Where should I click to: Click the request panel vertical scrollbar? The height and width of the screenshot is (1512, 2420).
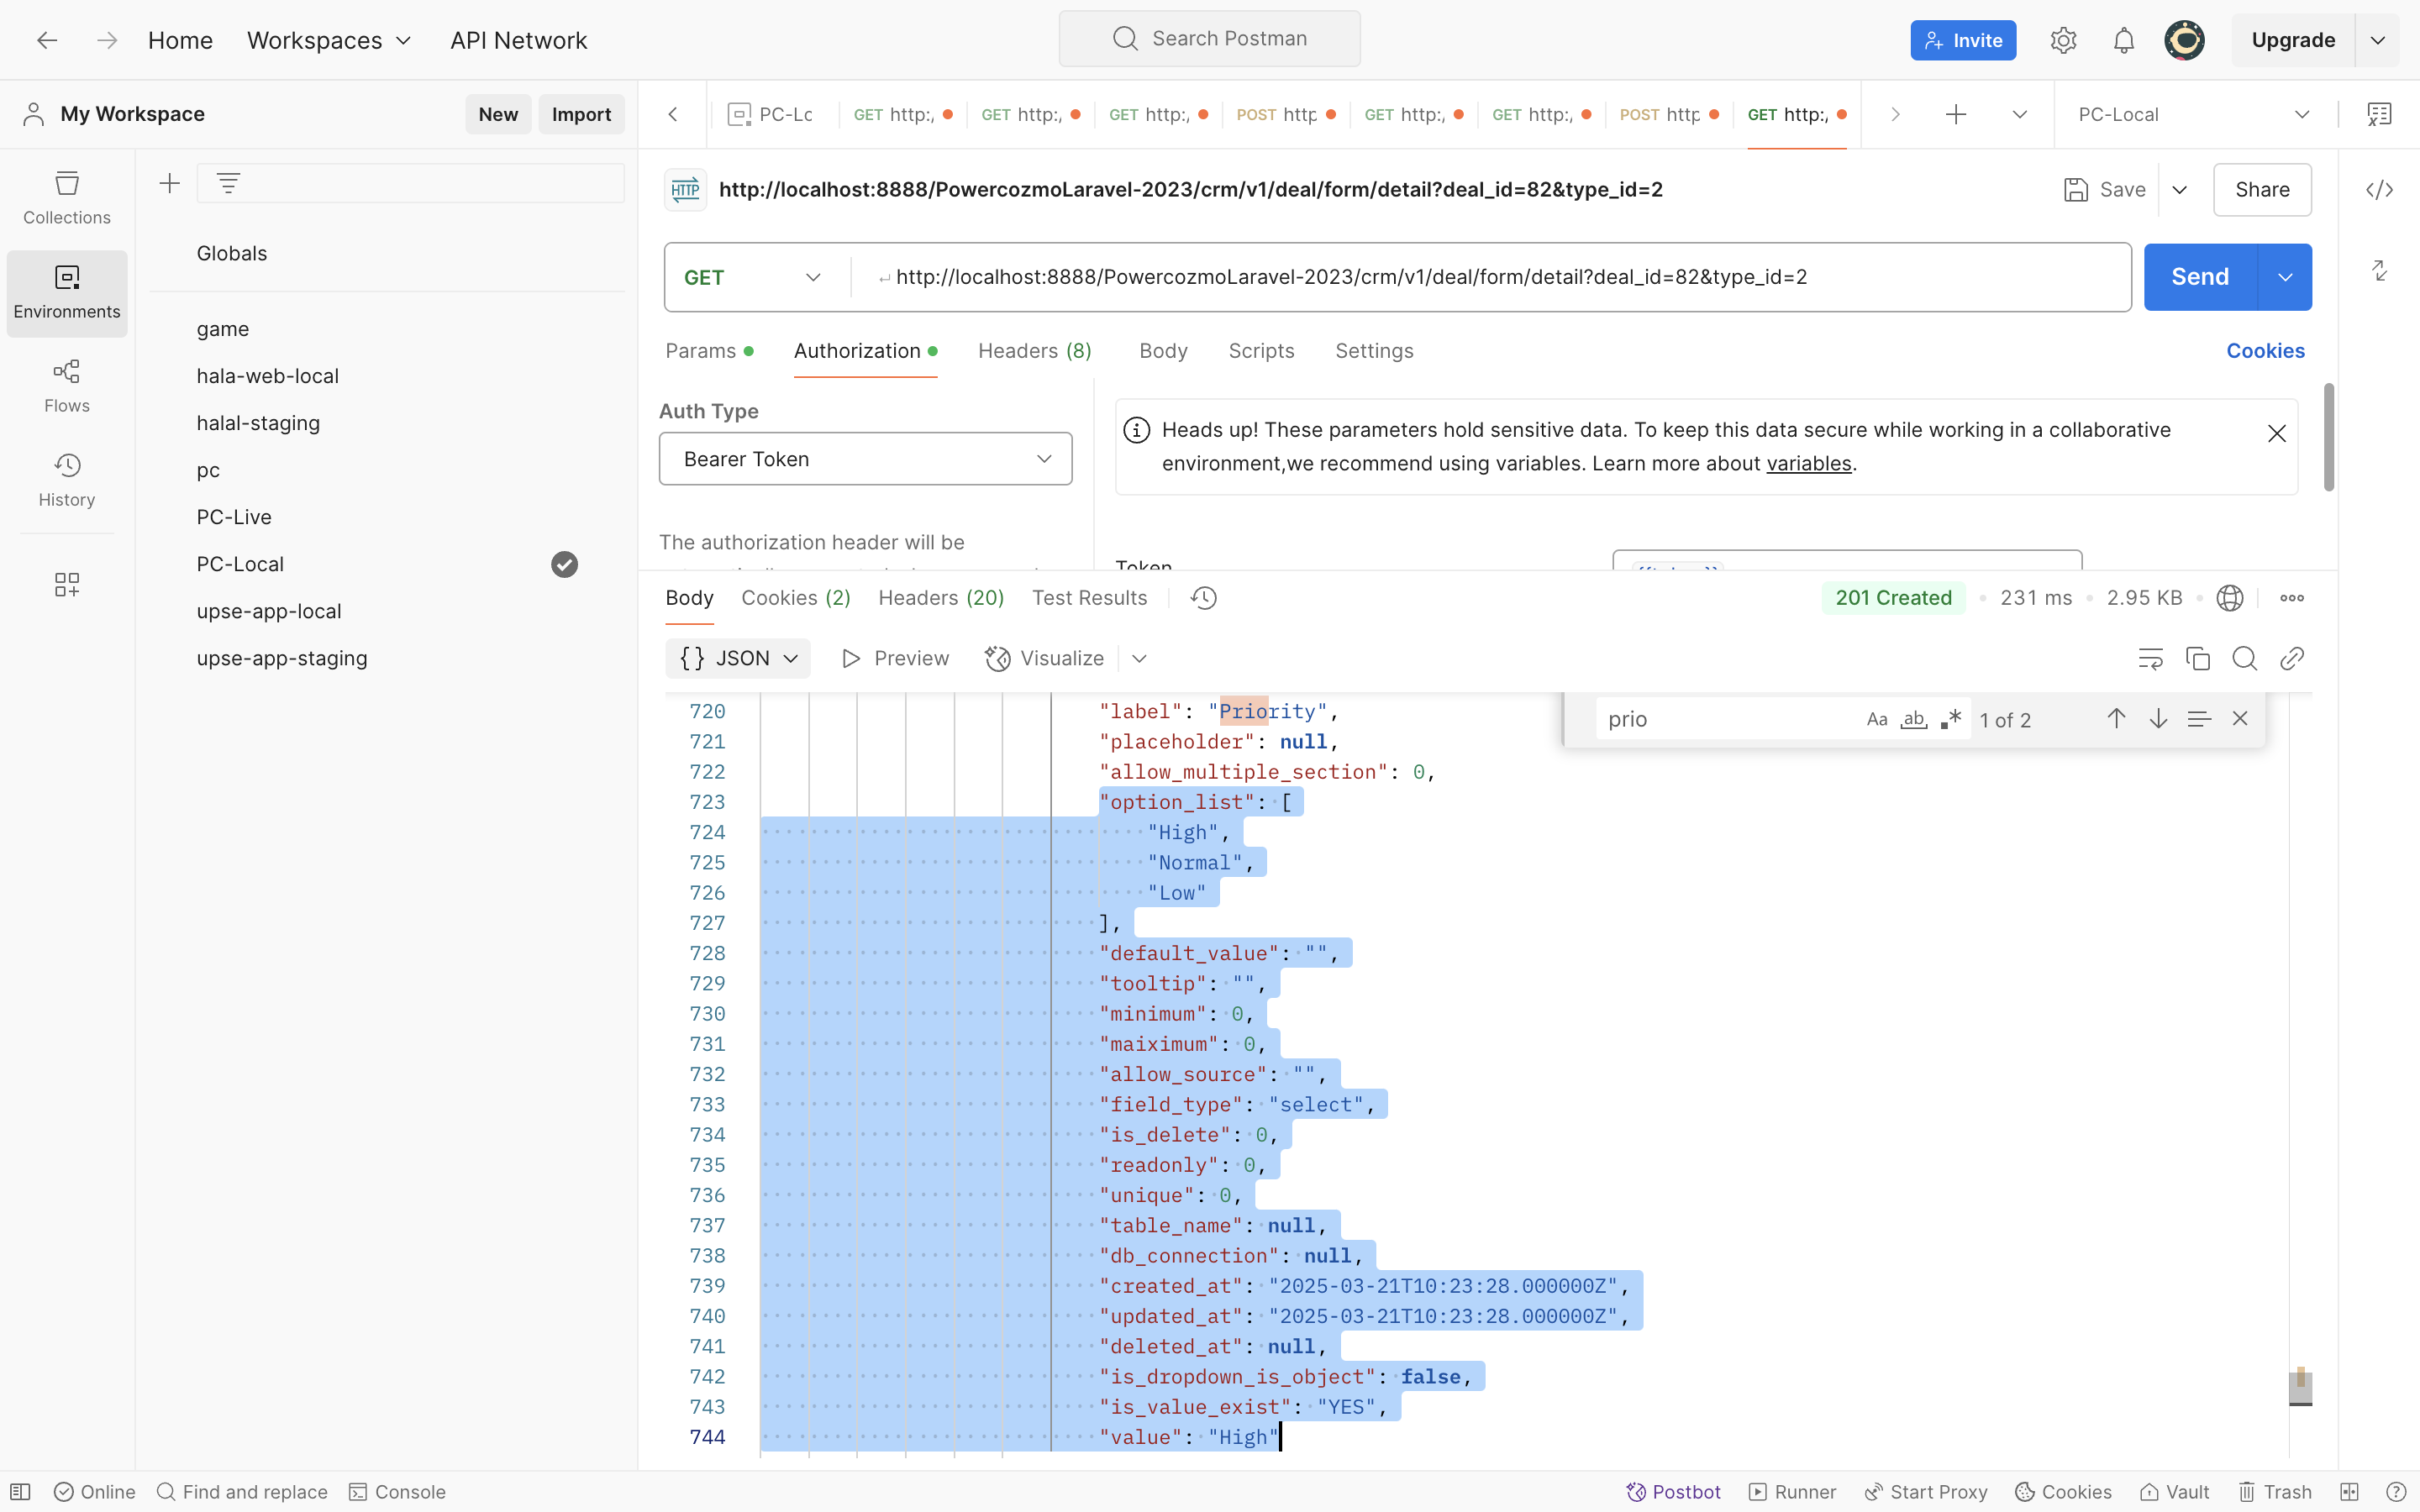pos(2329,437)
